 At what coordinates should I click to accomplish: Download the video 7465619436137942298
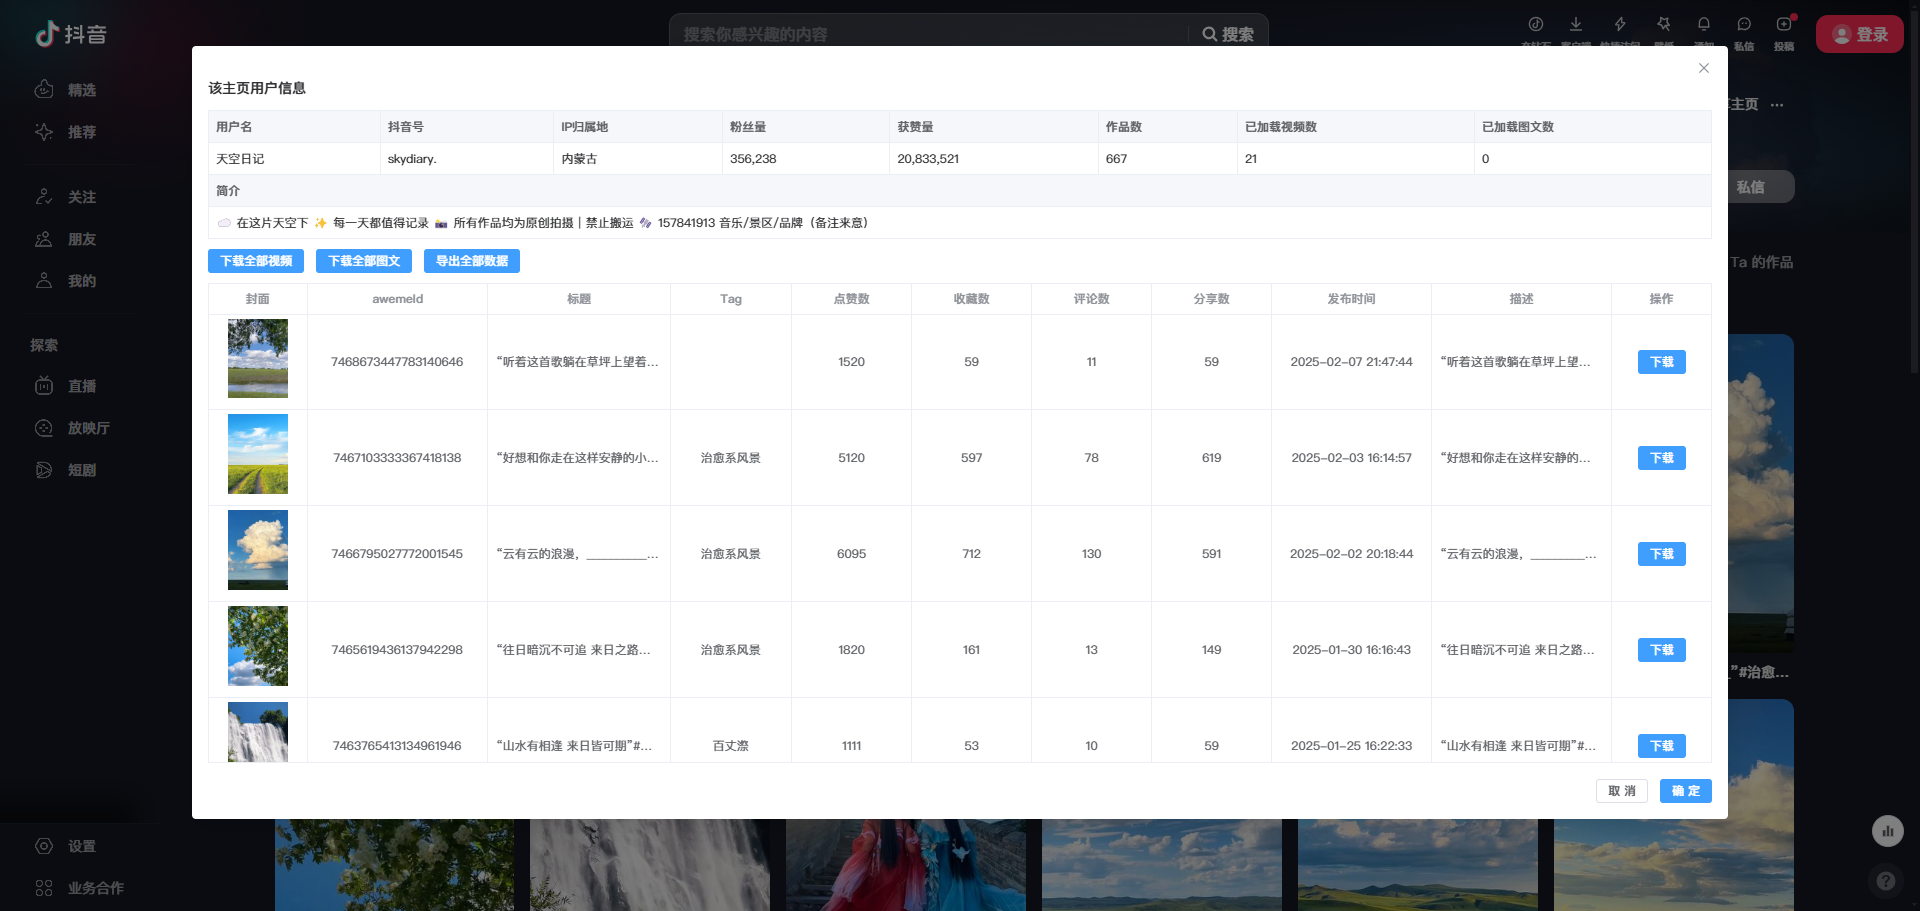(x=1662, y=650)
